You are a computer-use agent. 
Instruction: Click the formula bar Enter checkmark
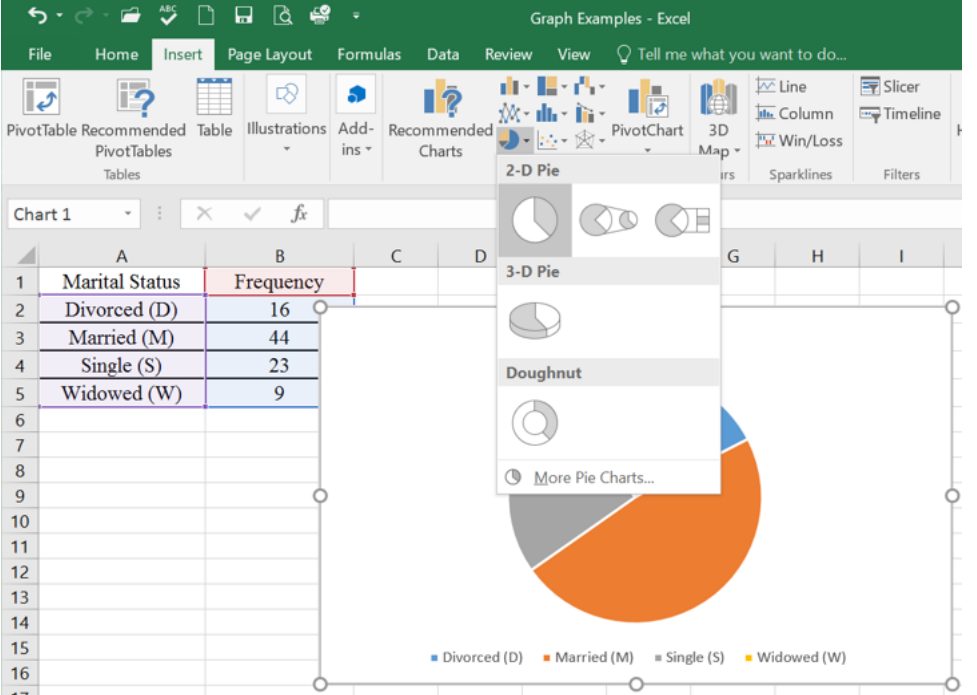[x=252, y=214]
